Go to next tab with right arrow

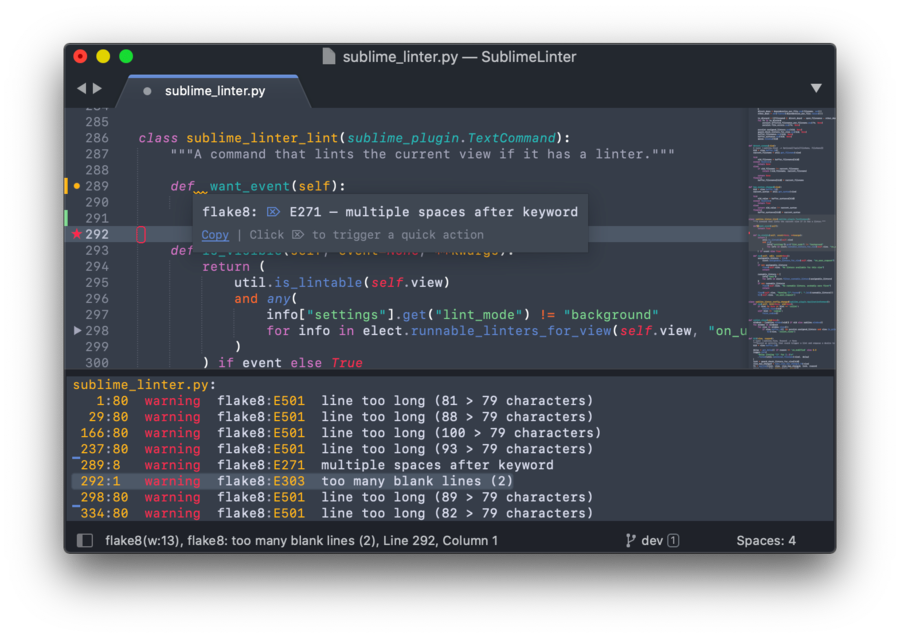(x=97, y=89)
